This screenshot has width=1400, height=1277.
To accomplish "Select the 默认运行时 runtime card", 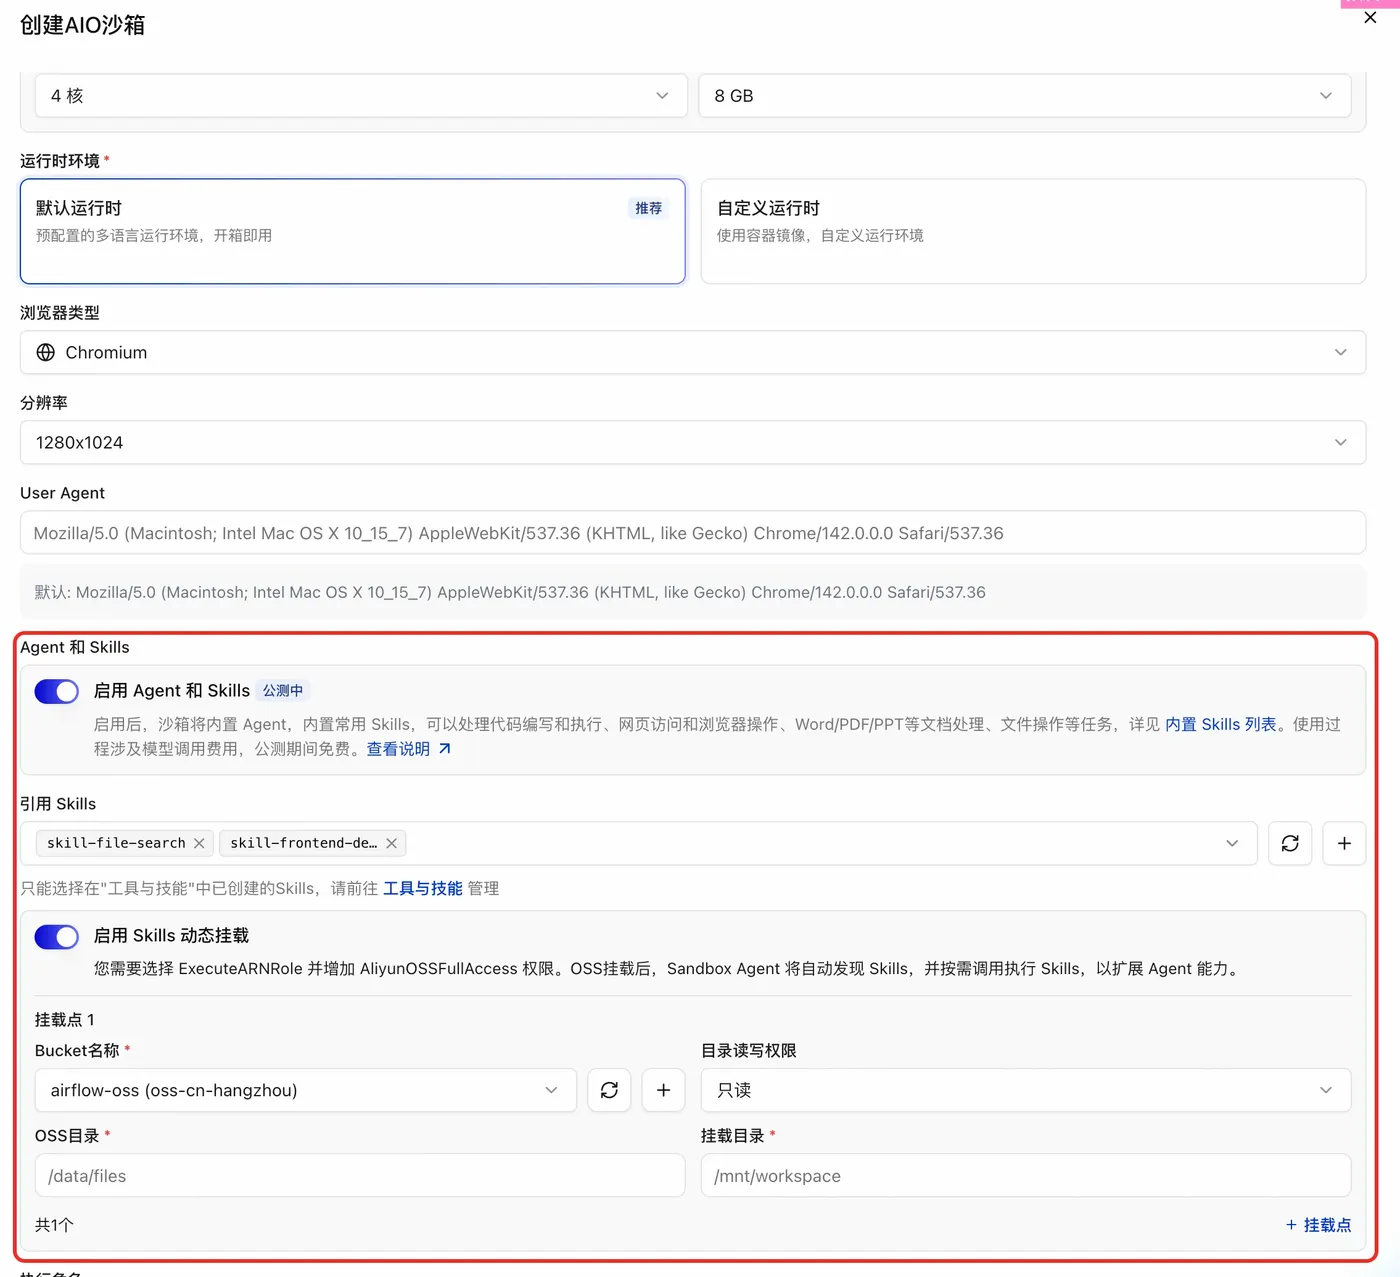I will 353,231.
